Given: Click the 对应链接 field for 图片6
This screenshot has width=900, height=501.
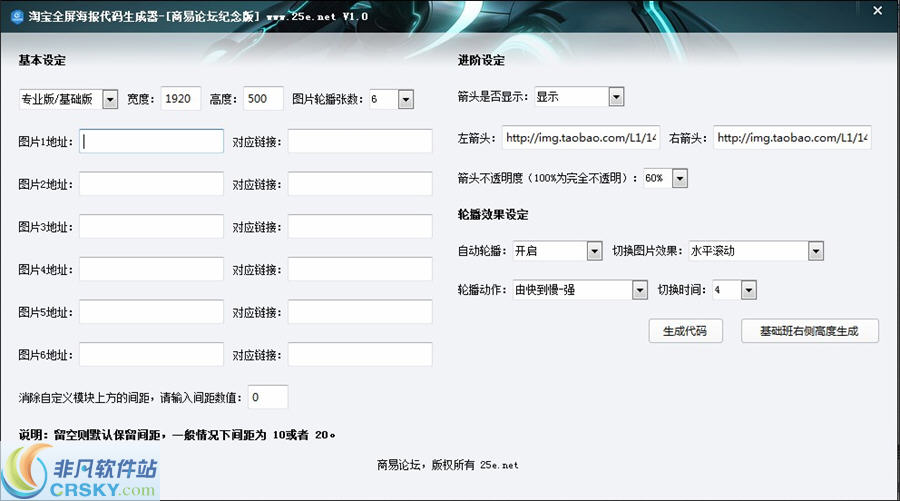Looking at the screenshot, I should (360, 355).
